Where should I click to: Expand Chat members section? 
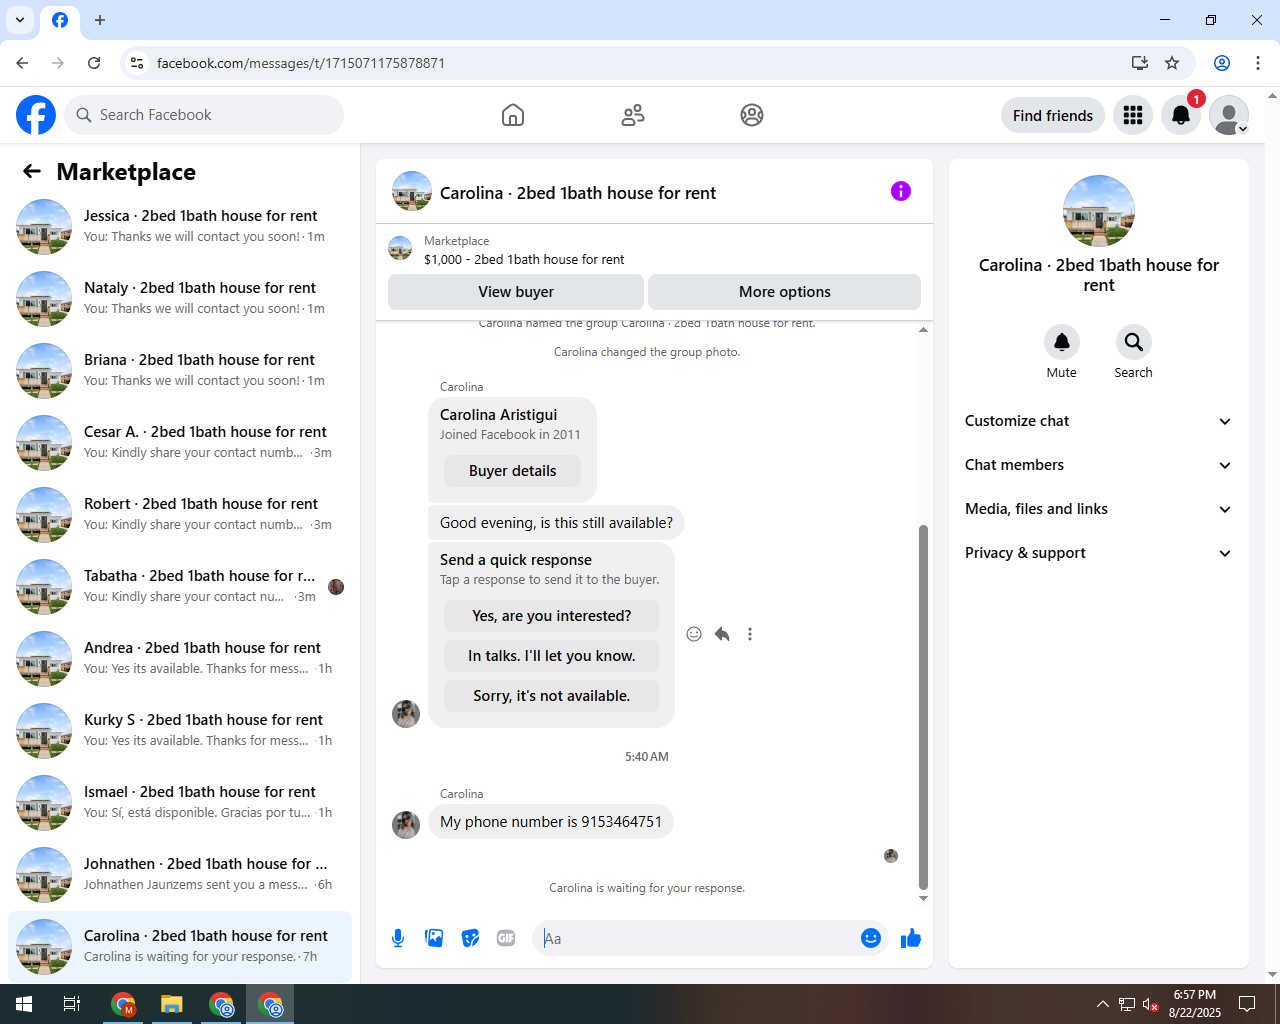point(1098,465)
